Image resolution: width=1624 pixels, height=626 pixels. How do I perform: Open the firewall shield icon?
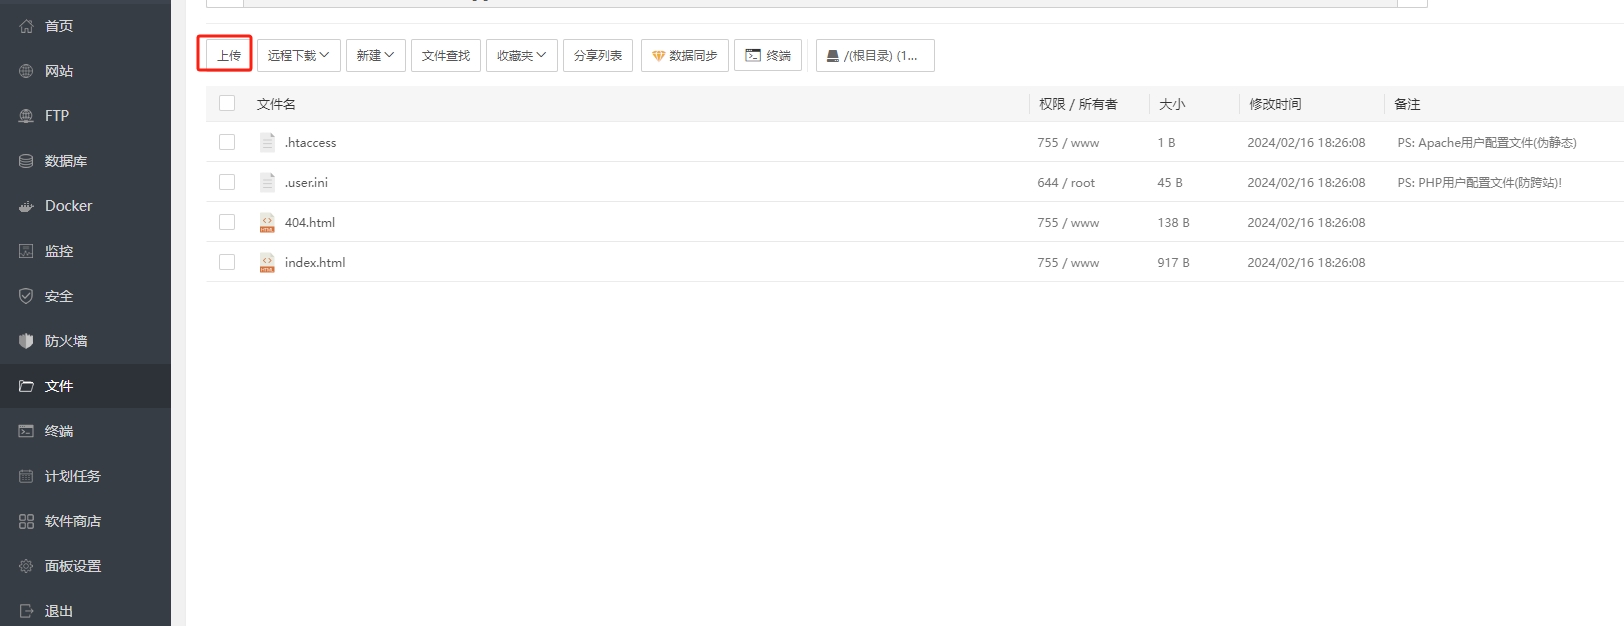tap(26, 341)
